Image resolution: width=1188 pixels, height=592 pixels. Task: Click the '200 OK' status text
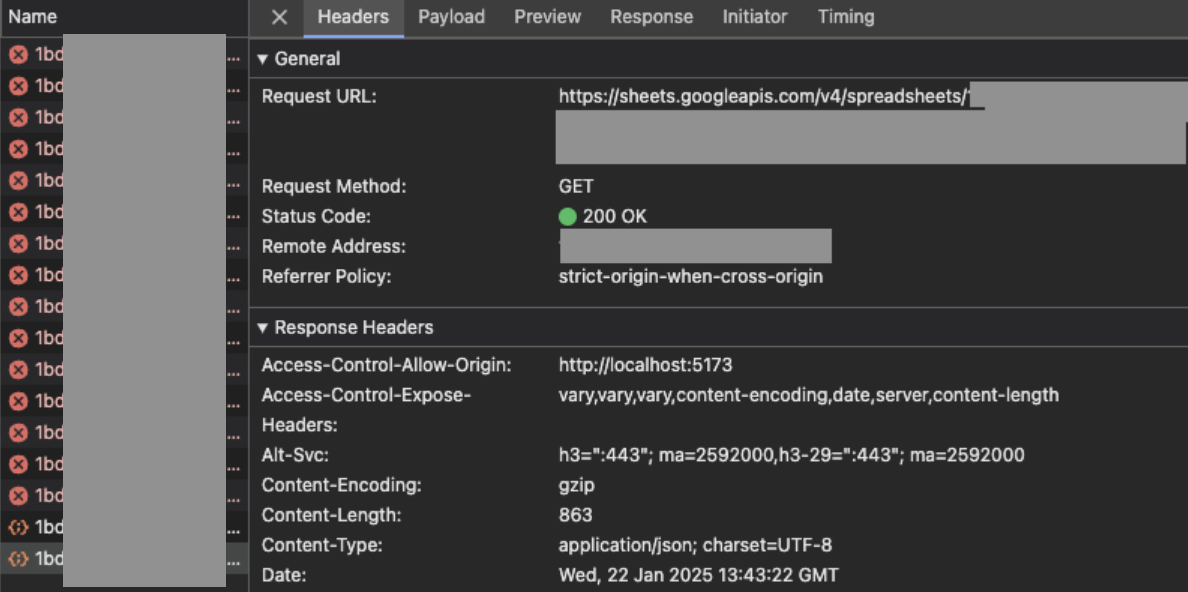[615, 217]
